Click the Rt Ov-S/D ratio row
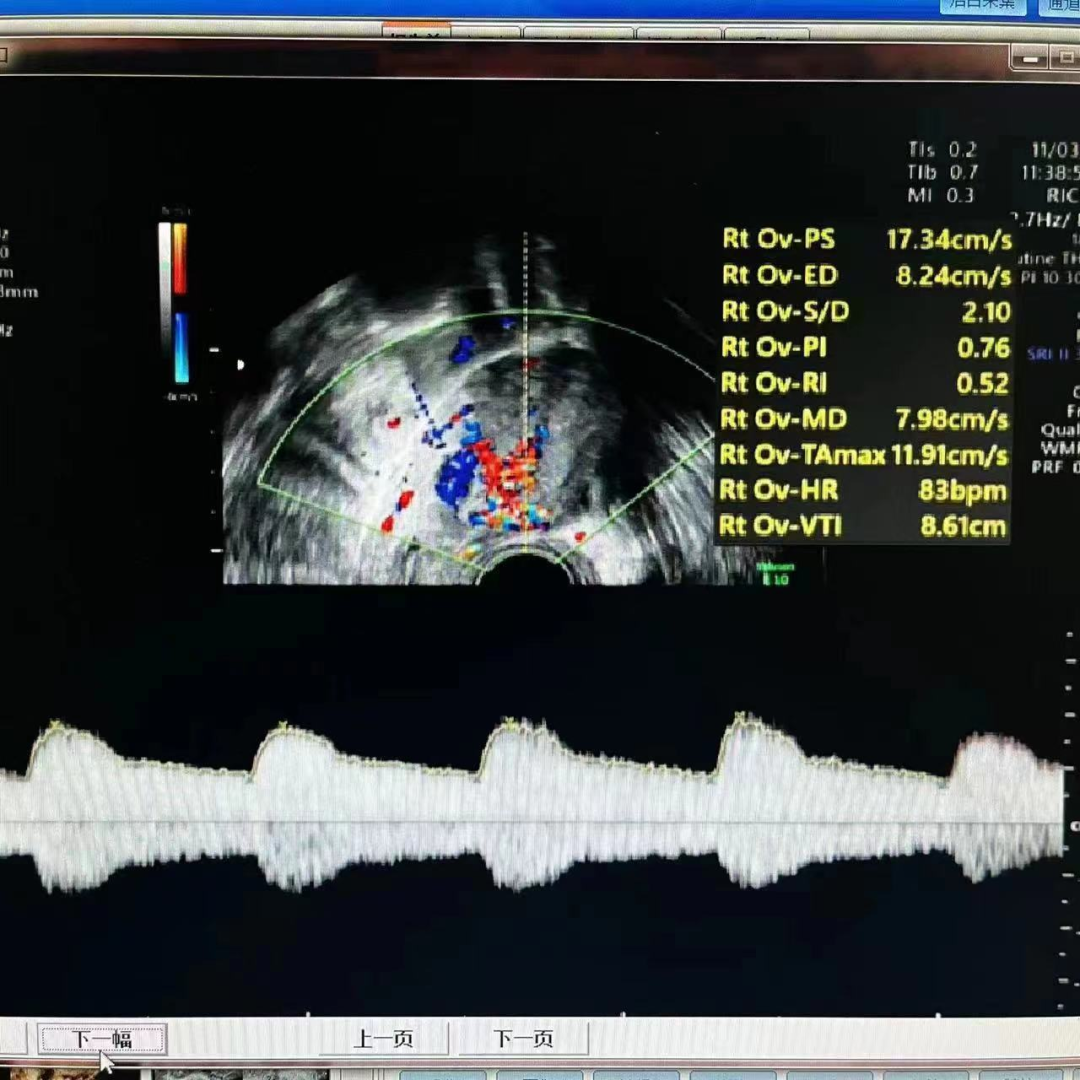This screenshot has width=1080, height=1080. point(865,312)
